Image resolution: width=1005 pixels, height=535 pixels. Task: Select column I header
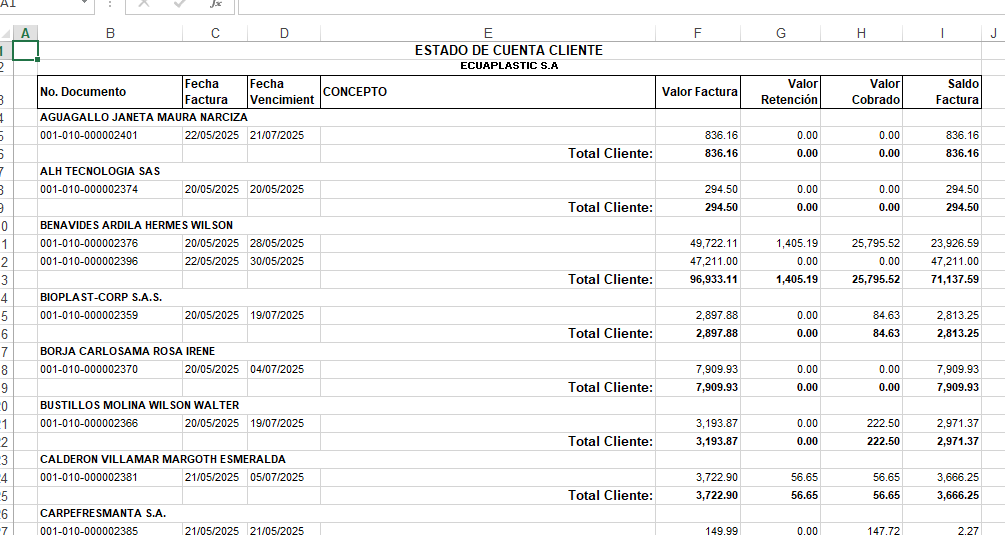pyautogui.click(x=942, y=33)
